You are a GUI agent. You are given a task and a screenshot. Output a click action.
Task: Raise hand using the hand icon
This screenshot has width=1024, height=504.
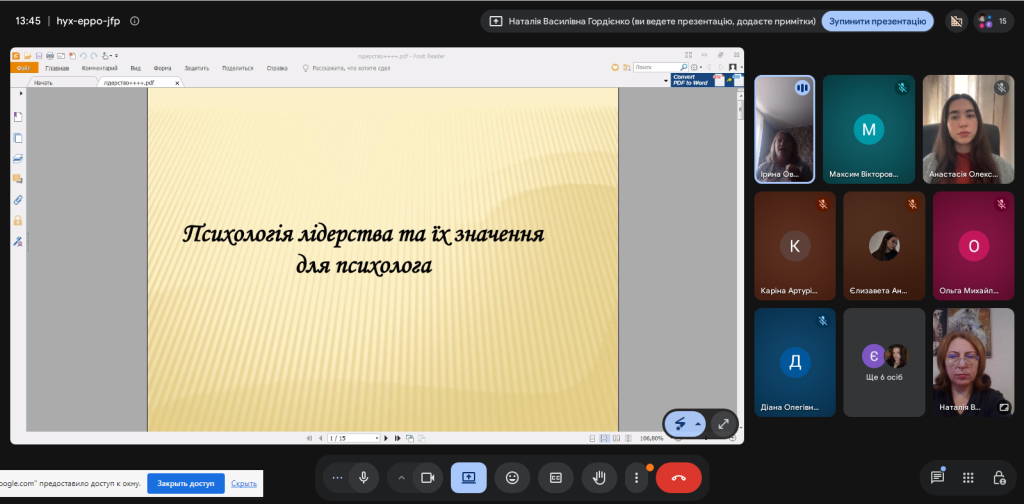click(x=599, y=478)
